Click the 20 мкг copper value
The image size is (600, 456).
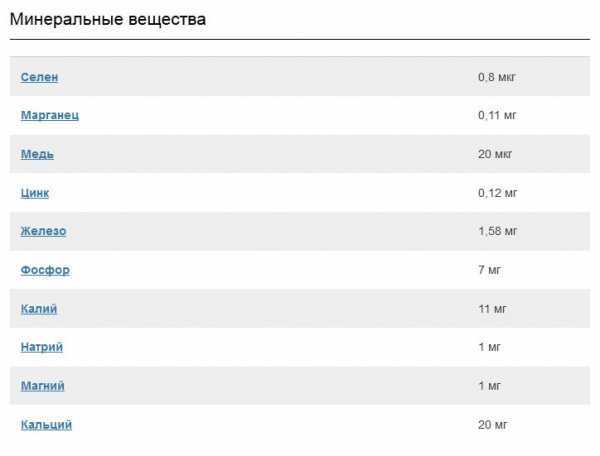click(x=495, y=154)
